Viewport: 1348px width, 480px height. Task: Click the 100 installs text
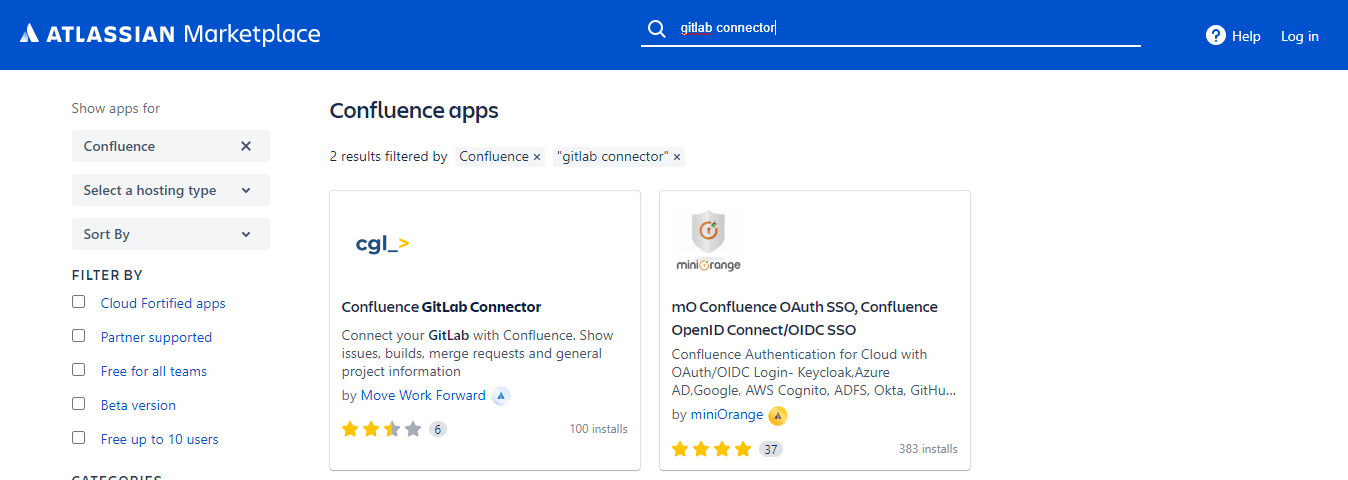(599, 429)
